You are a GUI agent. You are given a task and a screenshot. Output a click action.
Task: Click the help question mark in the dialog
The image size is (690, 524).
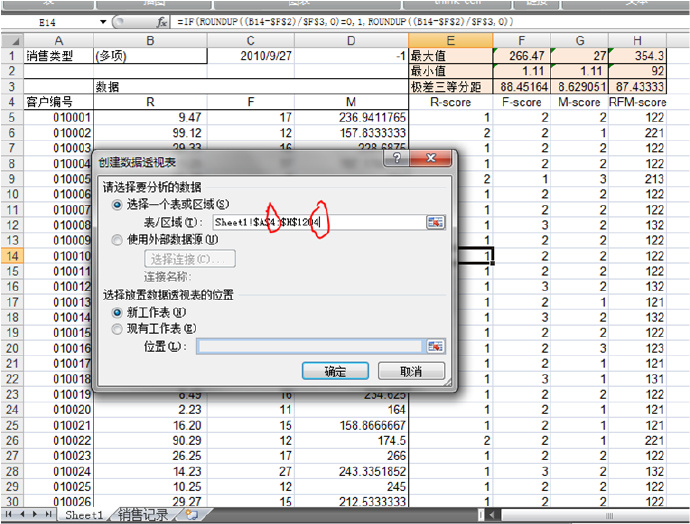pos(396,158)
